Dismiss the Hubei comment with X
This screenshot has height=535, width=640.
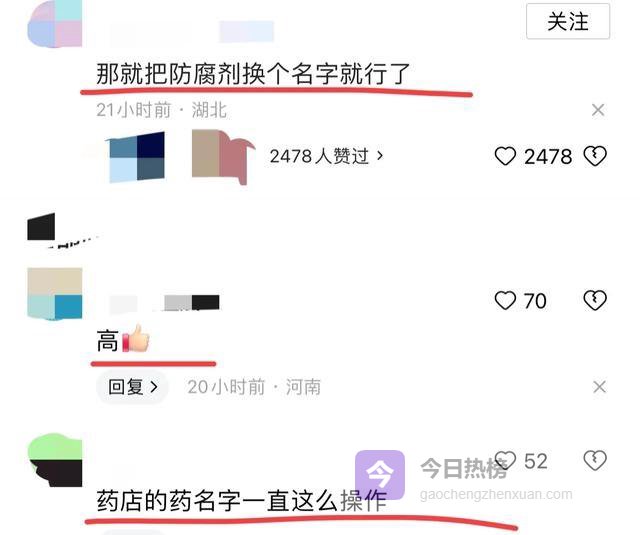[598, 110]
